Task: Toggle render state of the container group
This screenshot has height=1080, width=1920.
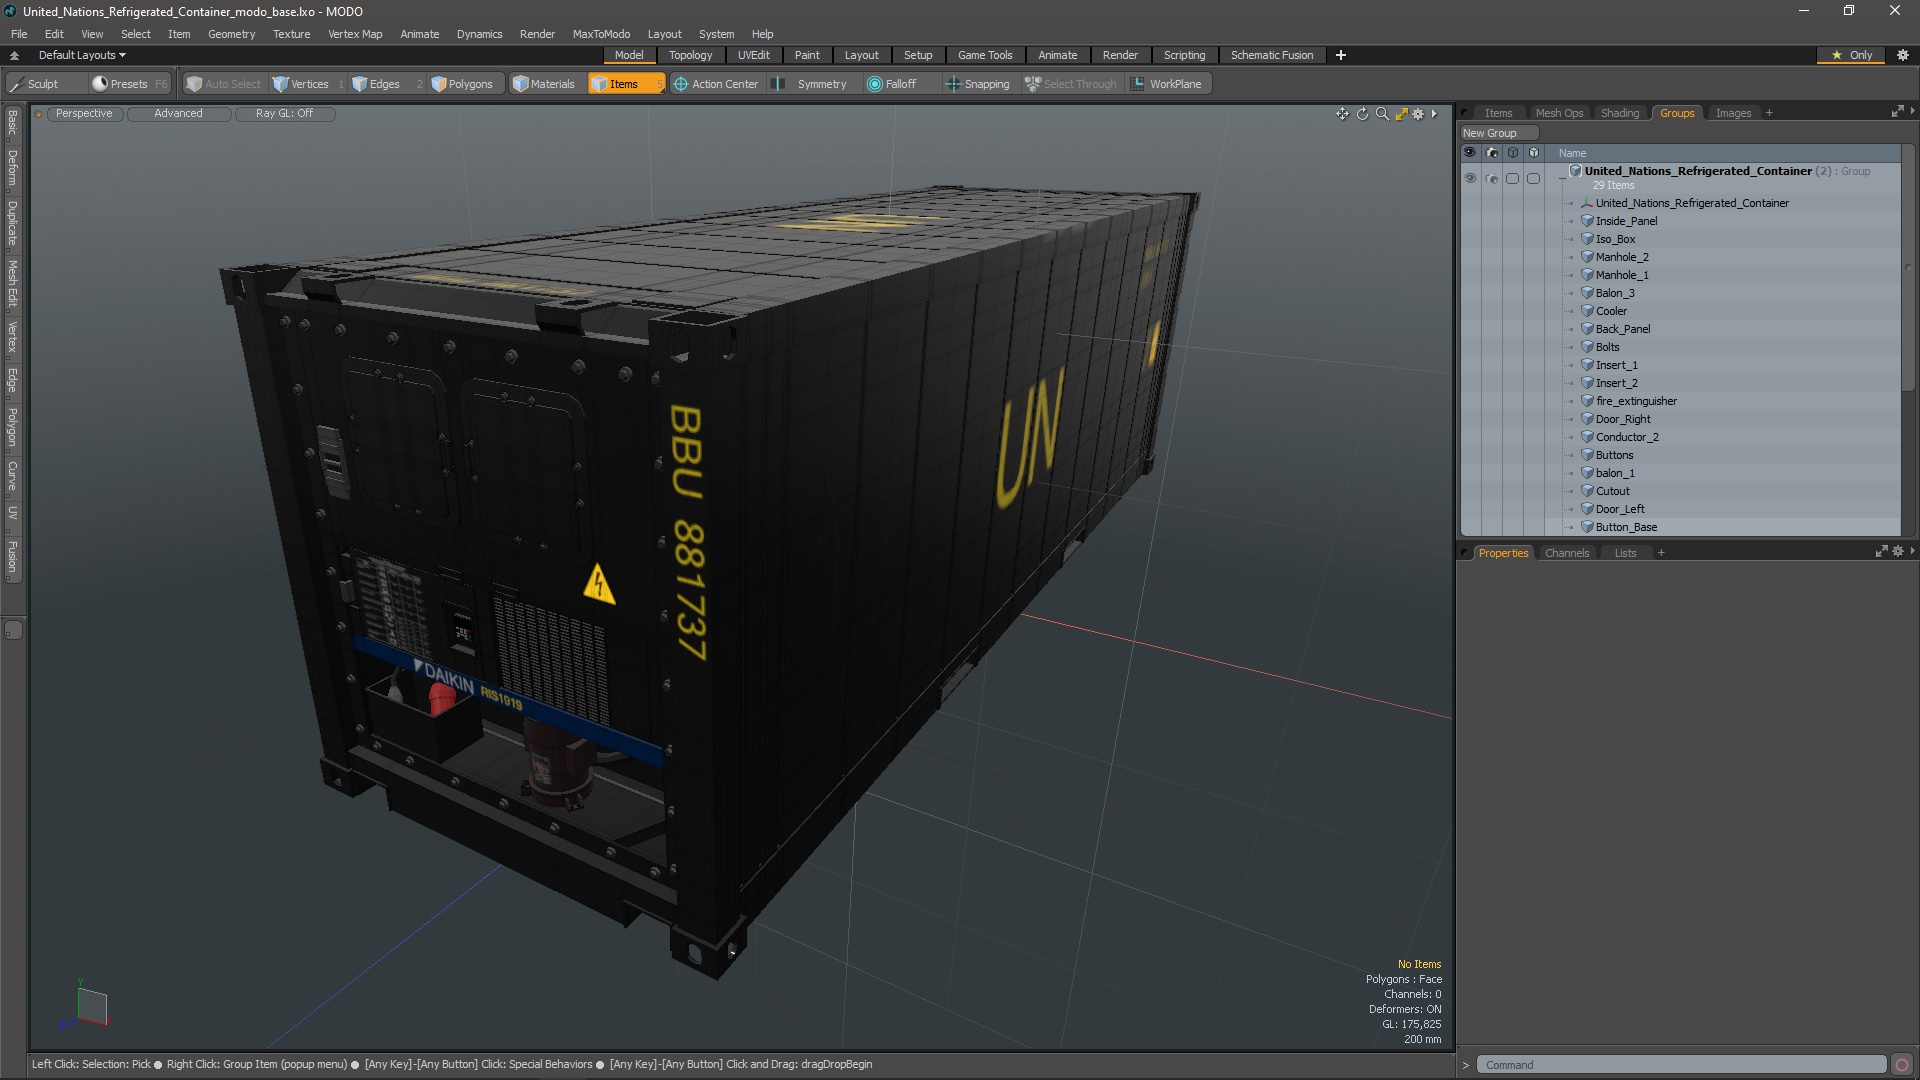Action: (x=1492, y=178)
